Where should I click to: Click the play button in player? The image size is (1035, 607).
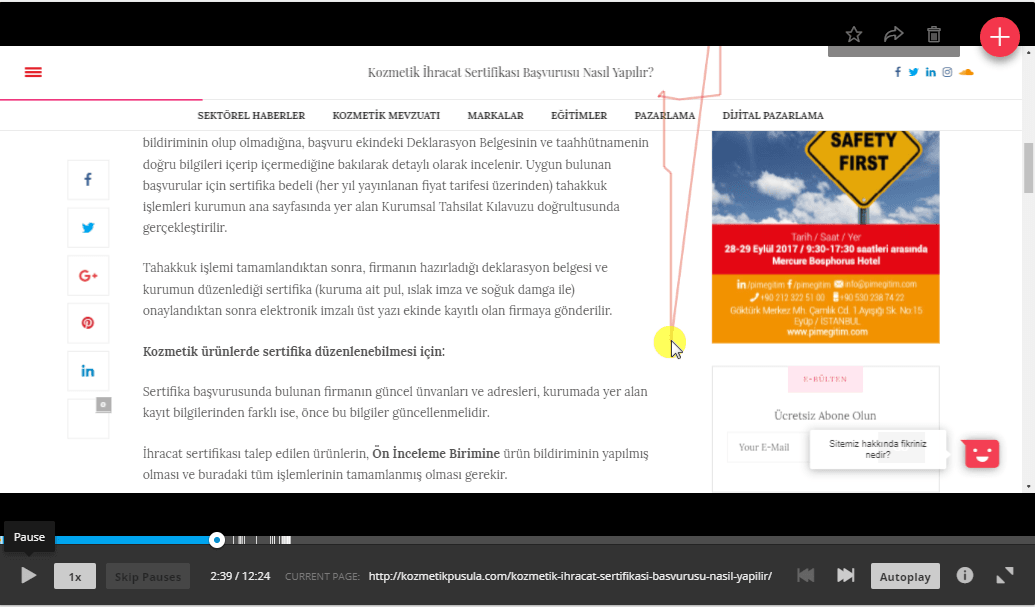coord(29,575)
